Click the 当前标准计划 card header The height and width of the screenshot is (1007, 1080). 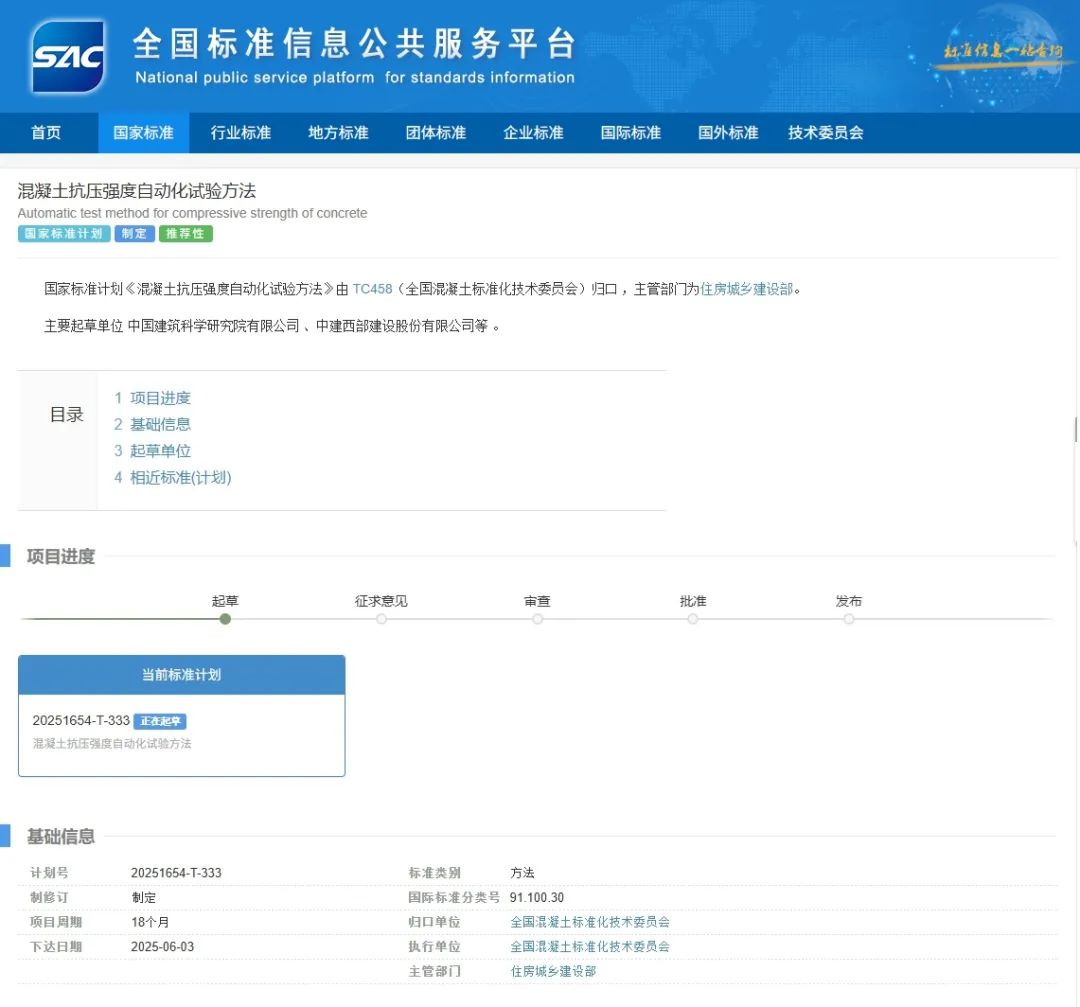[x=181, y=675]
